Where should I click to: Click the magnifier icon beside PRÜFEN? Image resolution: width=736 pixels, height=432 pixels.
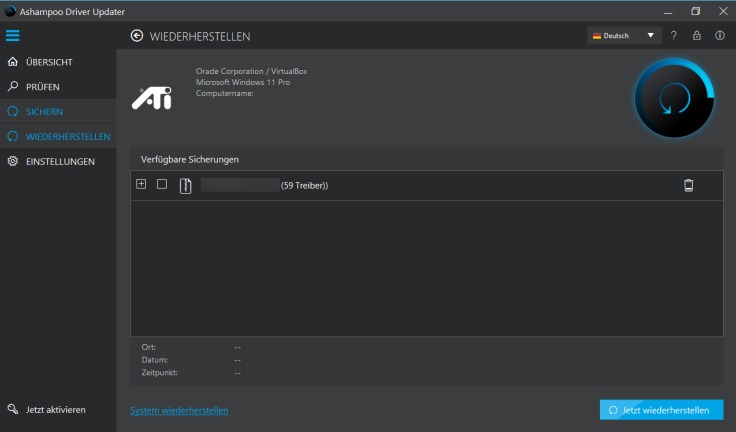[13, 86]
